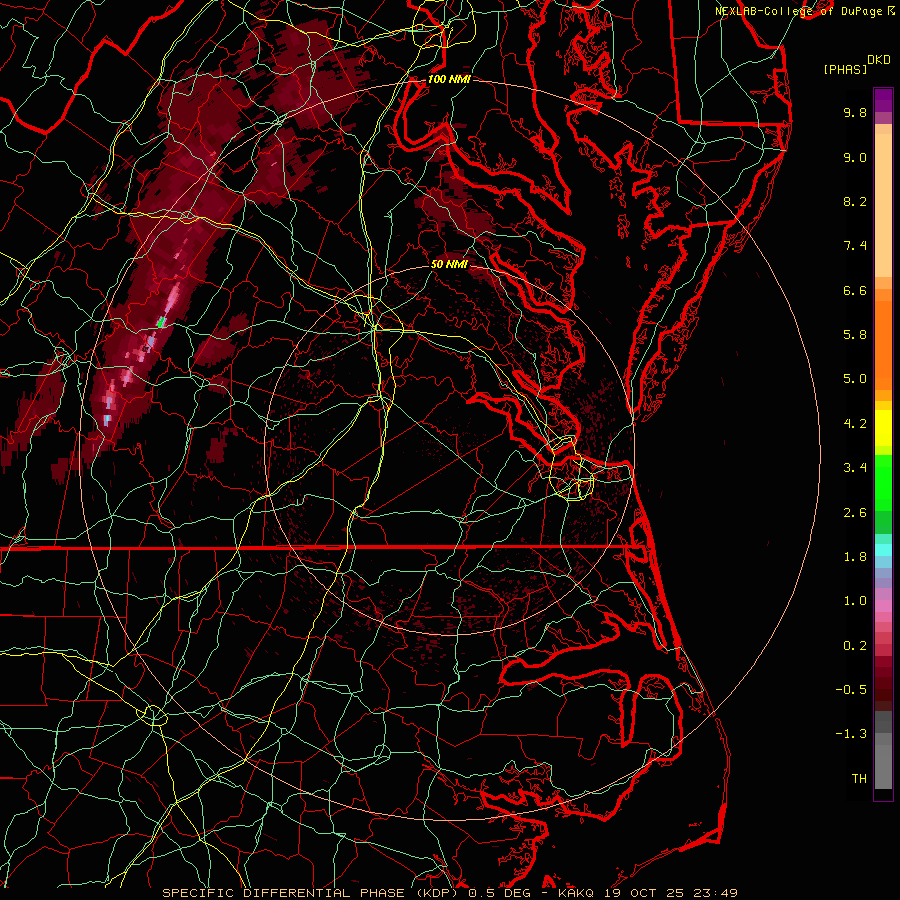
Task: Pick the orange segment of the color bar
Action: pos(883,344)
